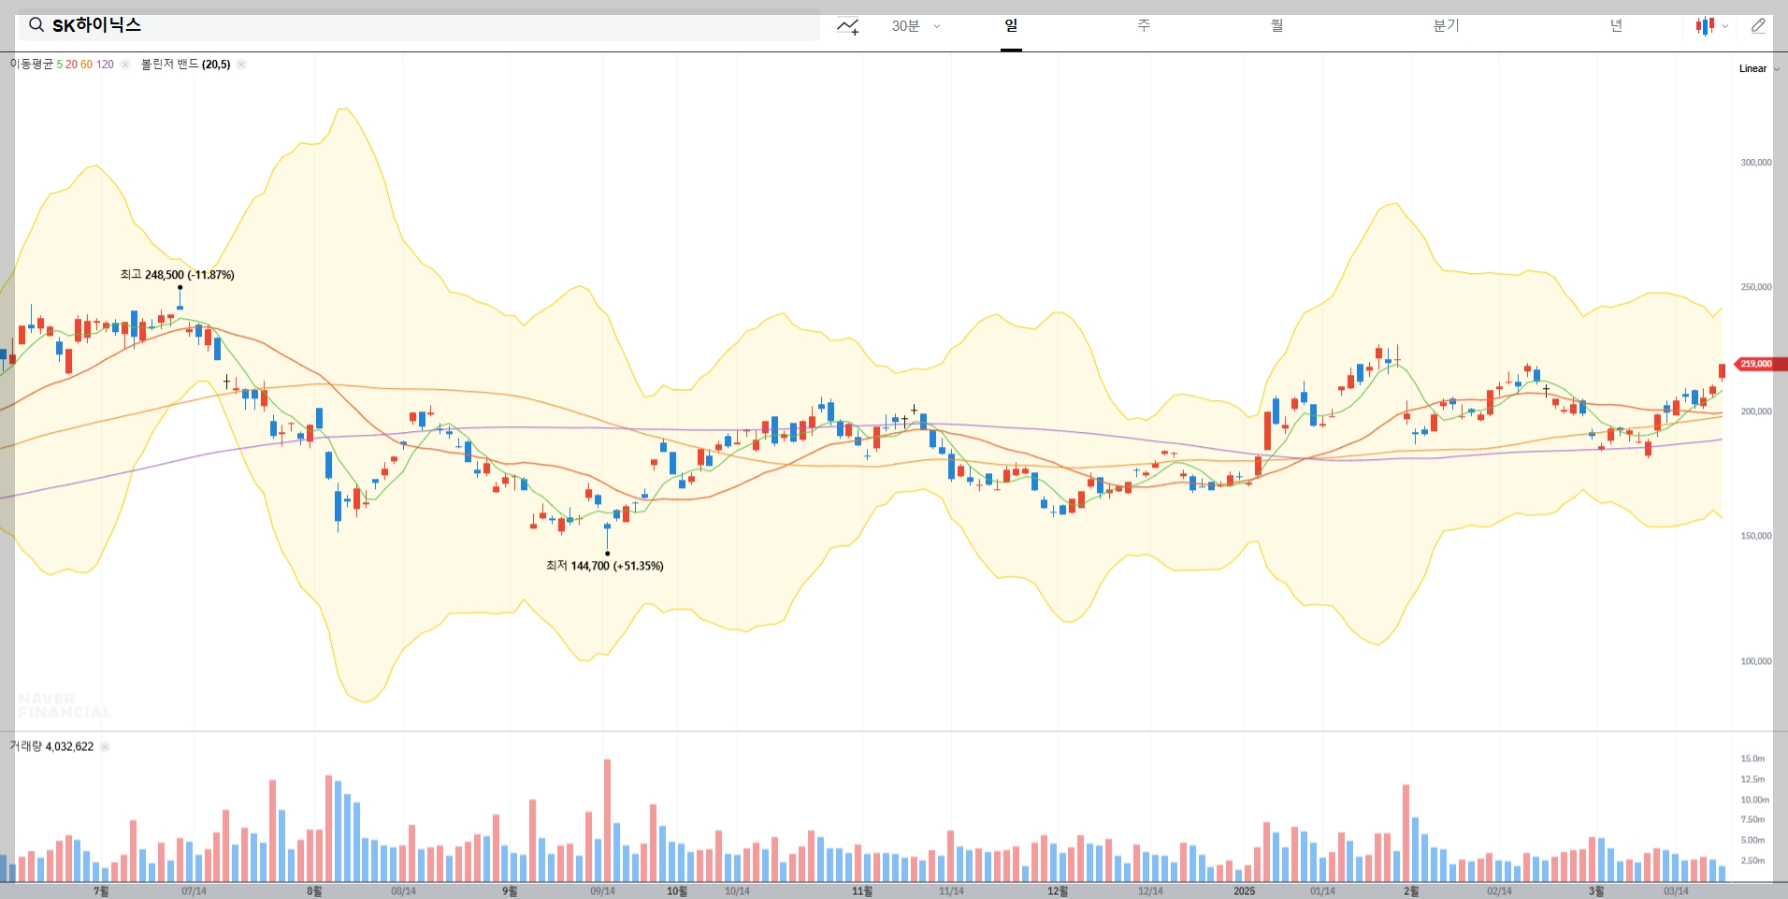
Task: Click the 최저 144,700 low price marker
Action: click(604, 565)
